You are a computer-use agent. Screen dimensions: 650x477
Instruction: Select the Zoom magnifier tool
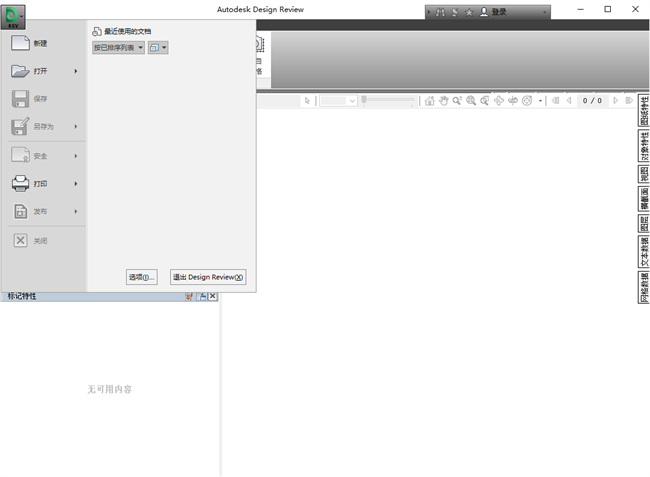point(457,101)
